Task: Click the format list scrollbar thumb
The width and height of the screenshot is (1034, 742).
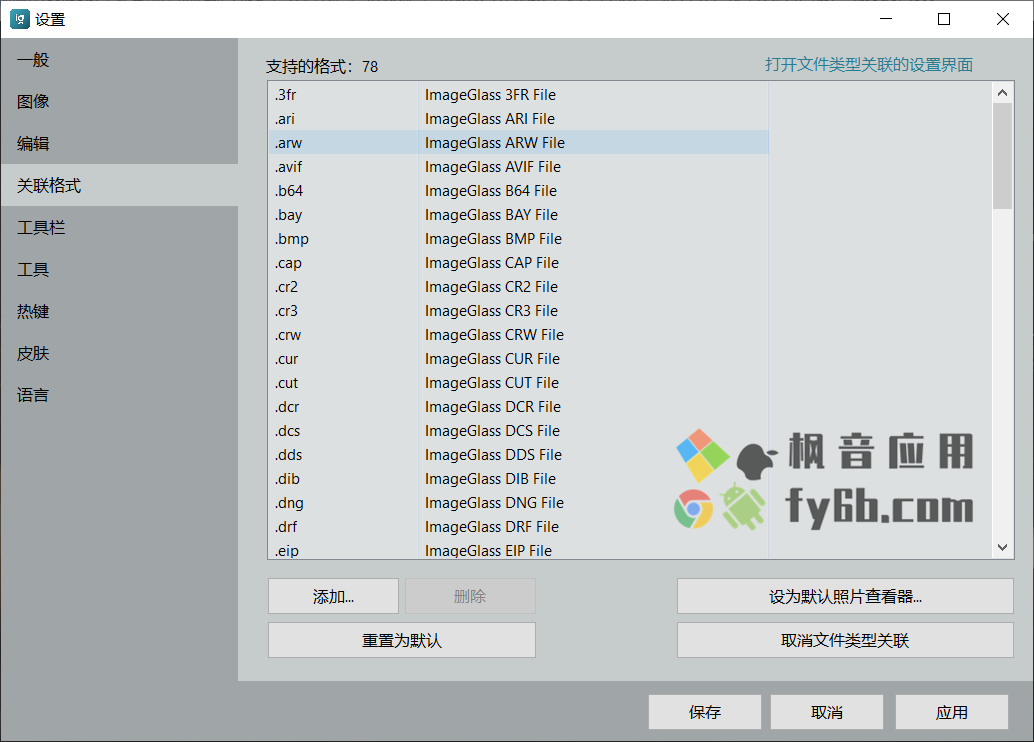Action: 1002,156
